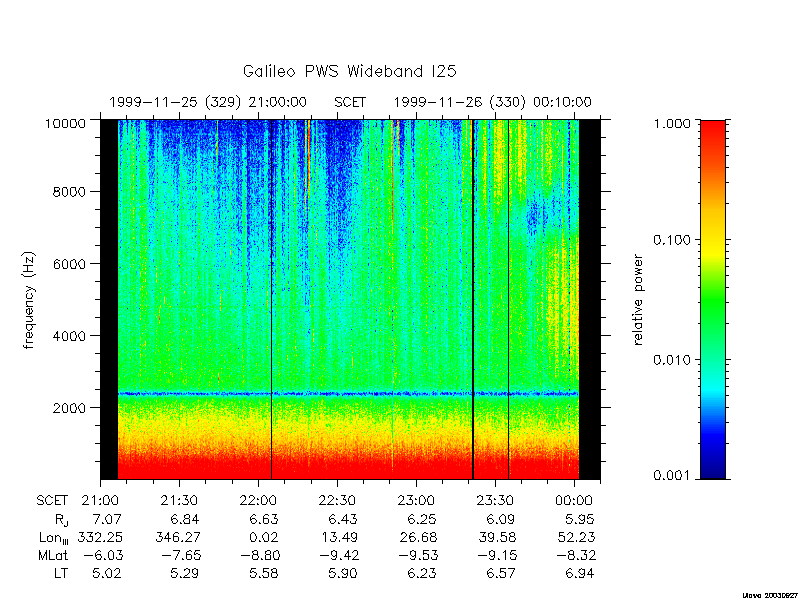The image size is (800, 600).
Task: Click the longitude value 26.68
Action: click(x=418, y=537)
